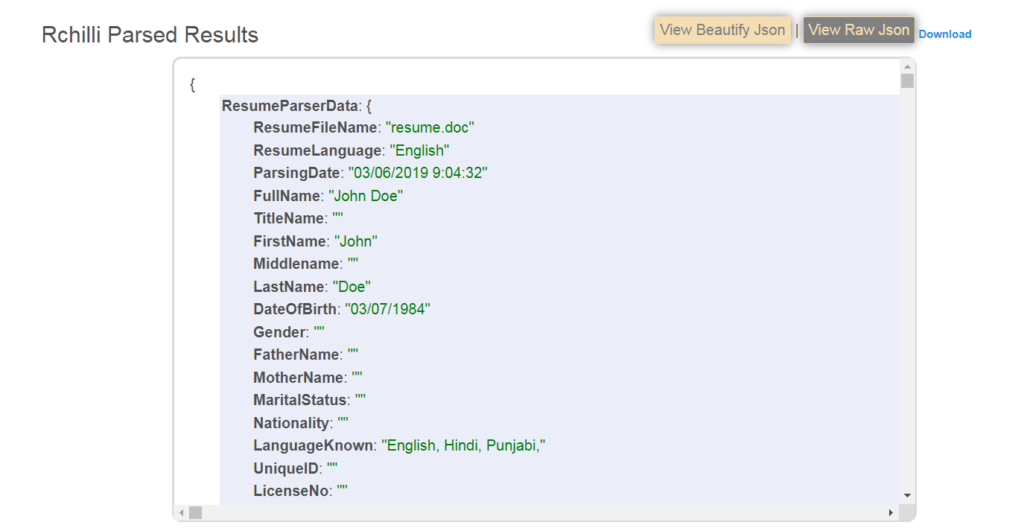
Task: Select the FatherName key
Action: [297, 355]
